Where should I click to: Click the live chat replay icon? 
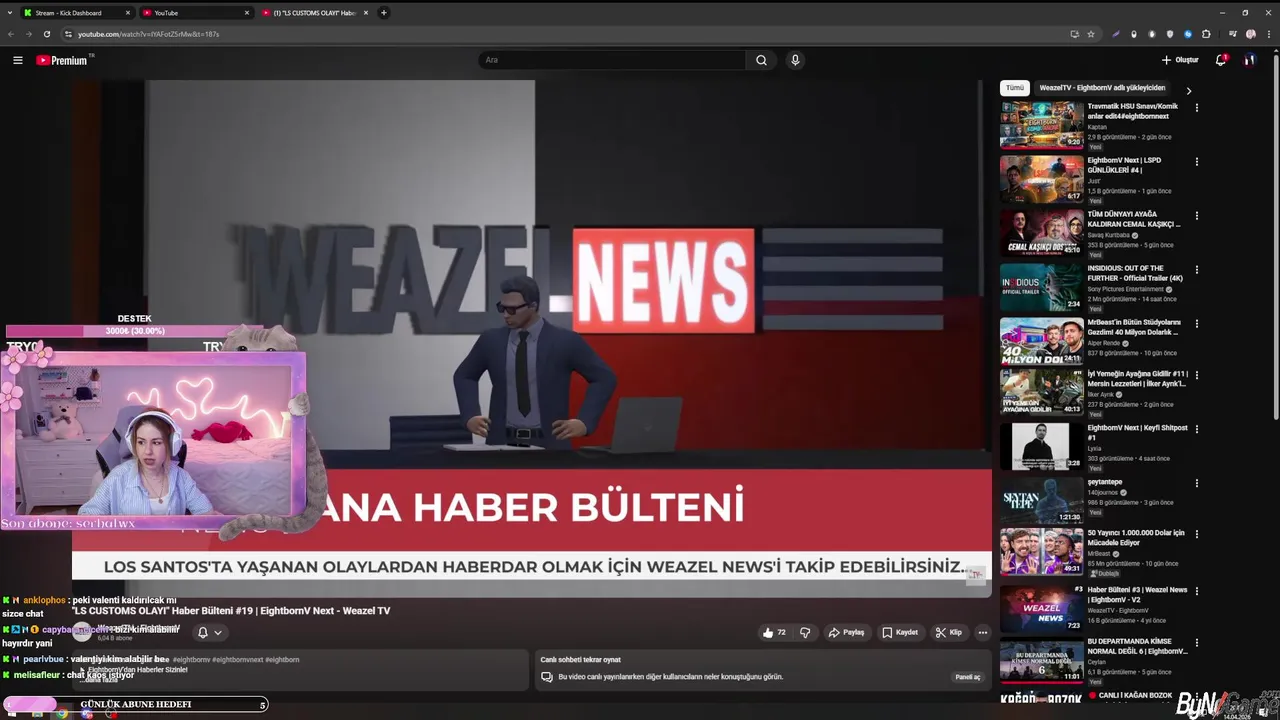(546, 677)
